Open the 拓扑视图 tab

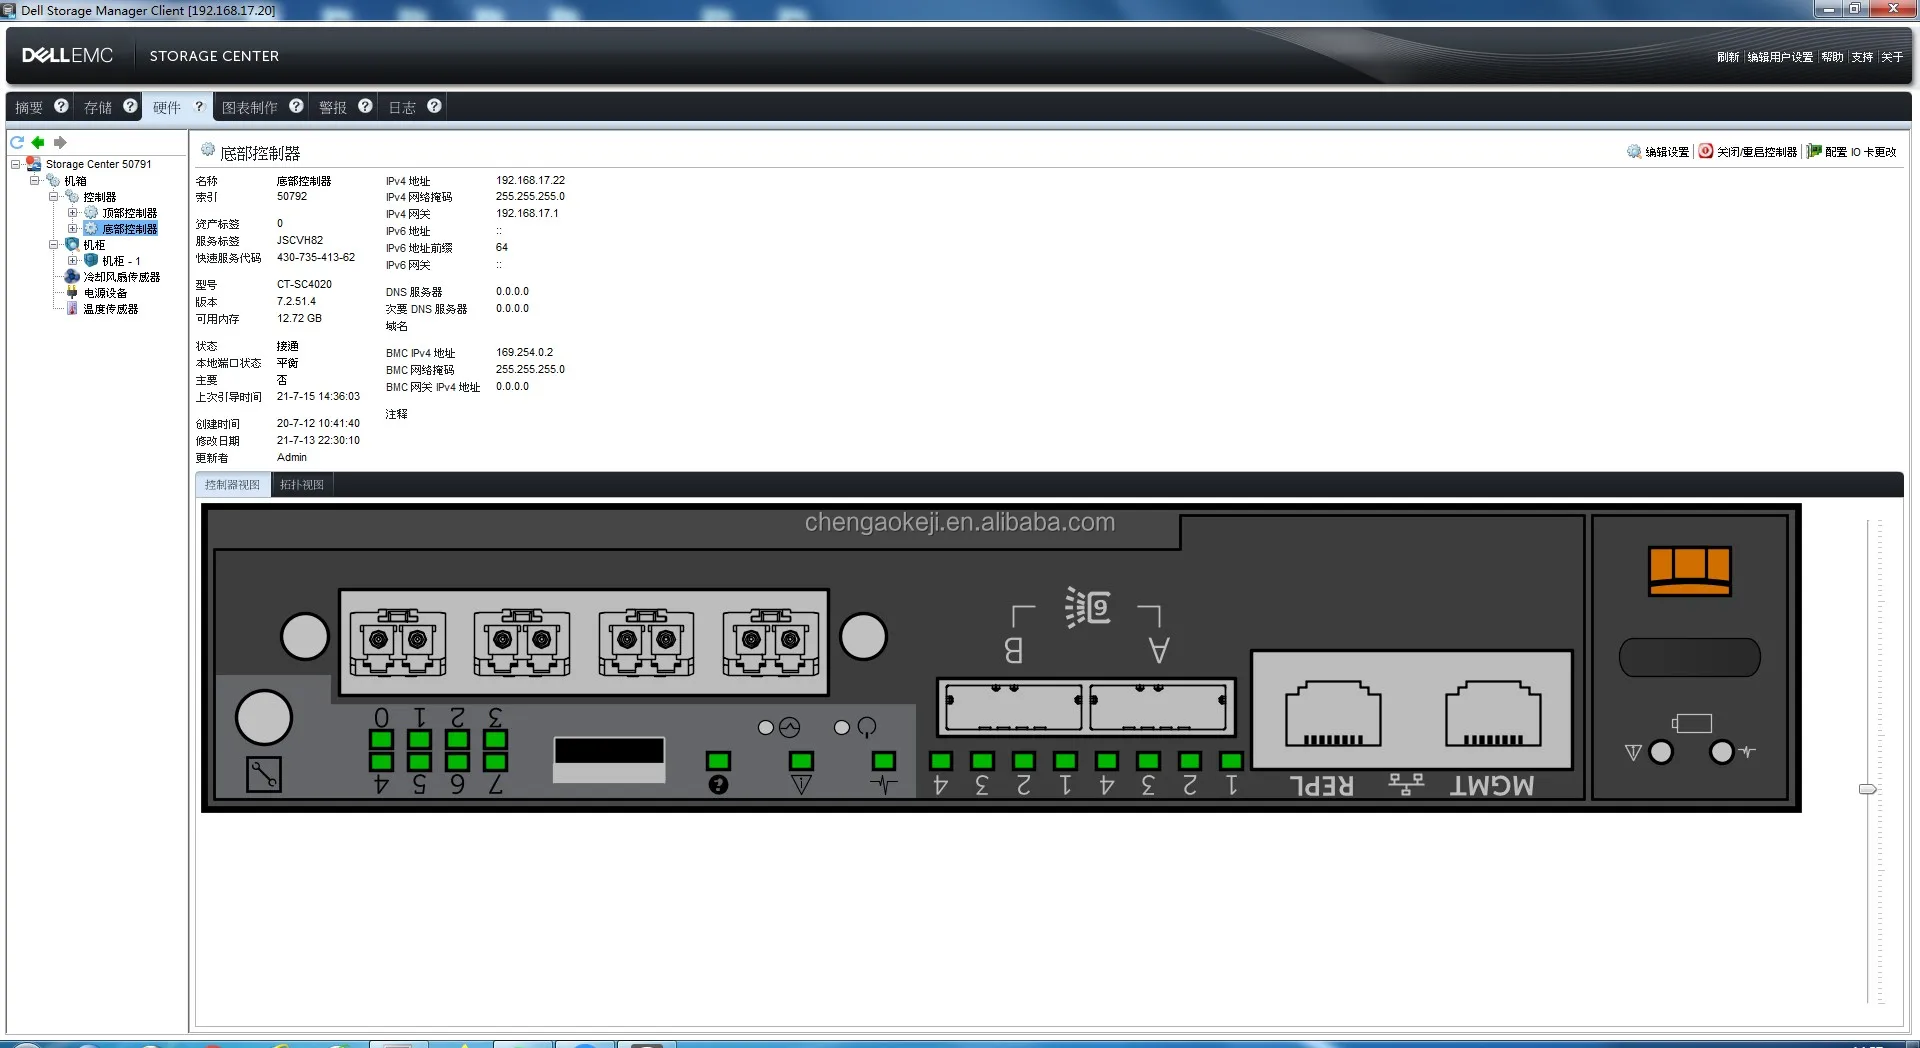pos(302,485)
